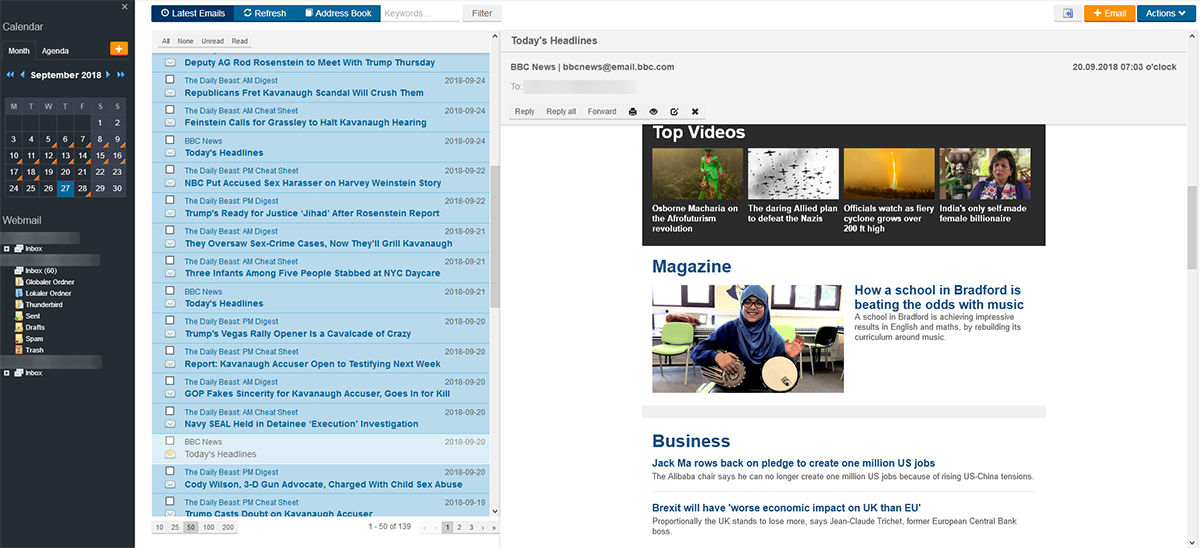This screenshot has height=548, width=1200.
Task: Go to the next page of emails
Action: pos(481,527)
